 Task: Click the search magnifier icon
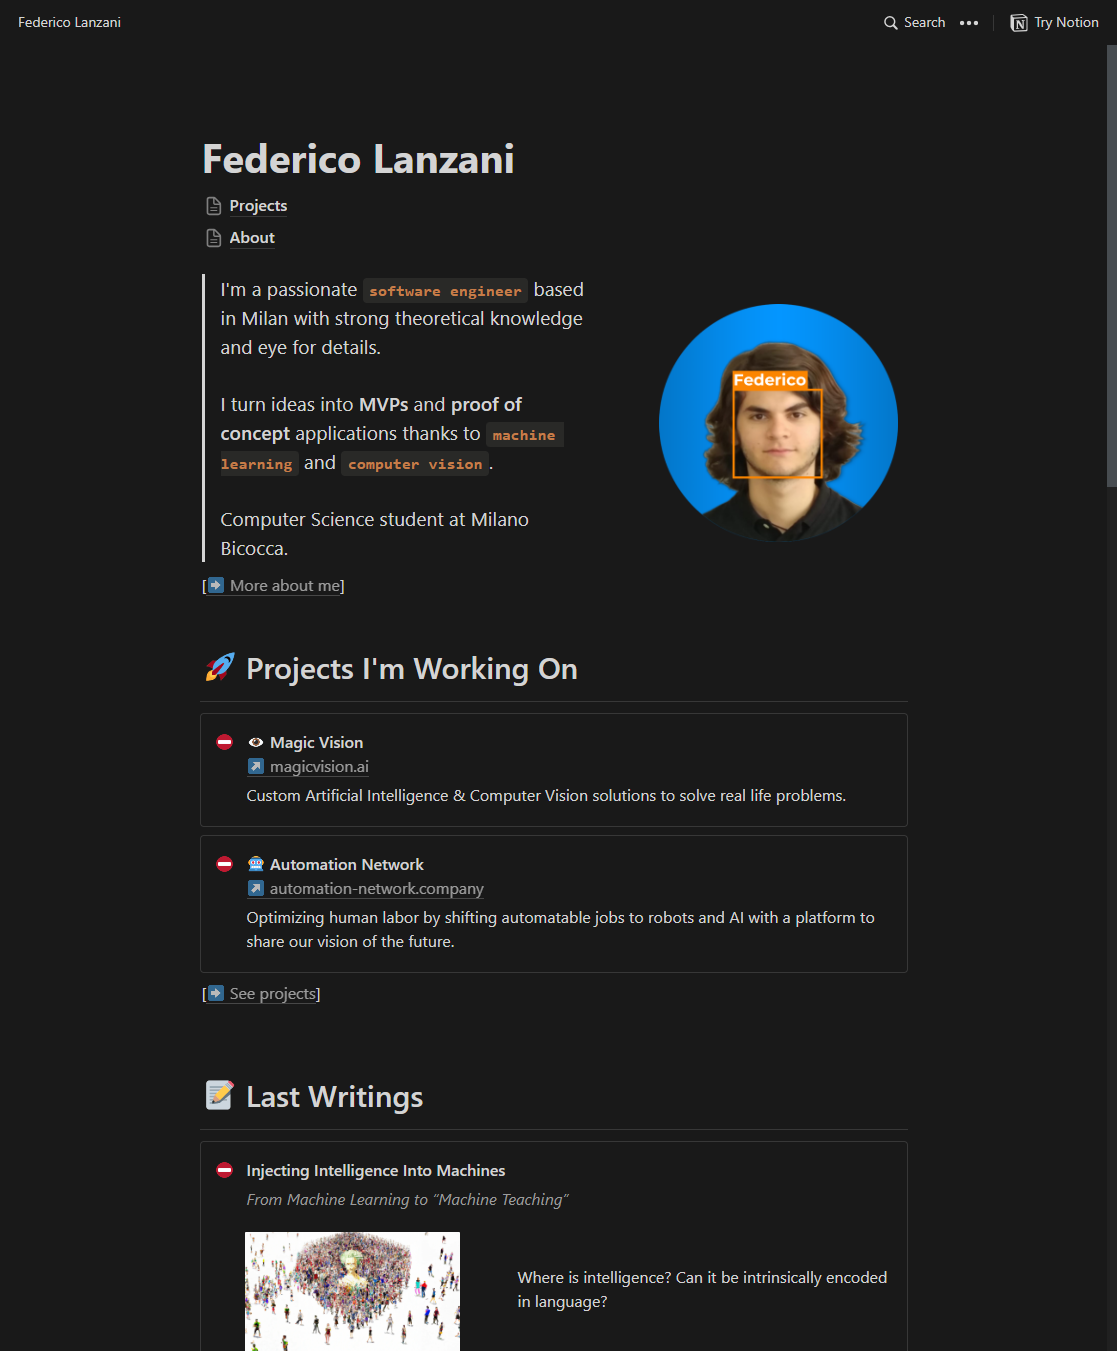pyautogui.click(x=890, y=23)
